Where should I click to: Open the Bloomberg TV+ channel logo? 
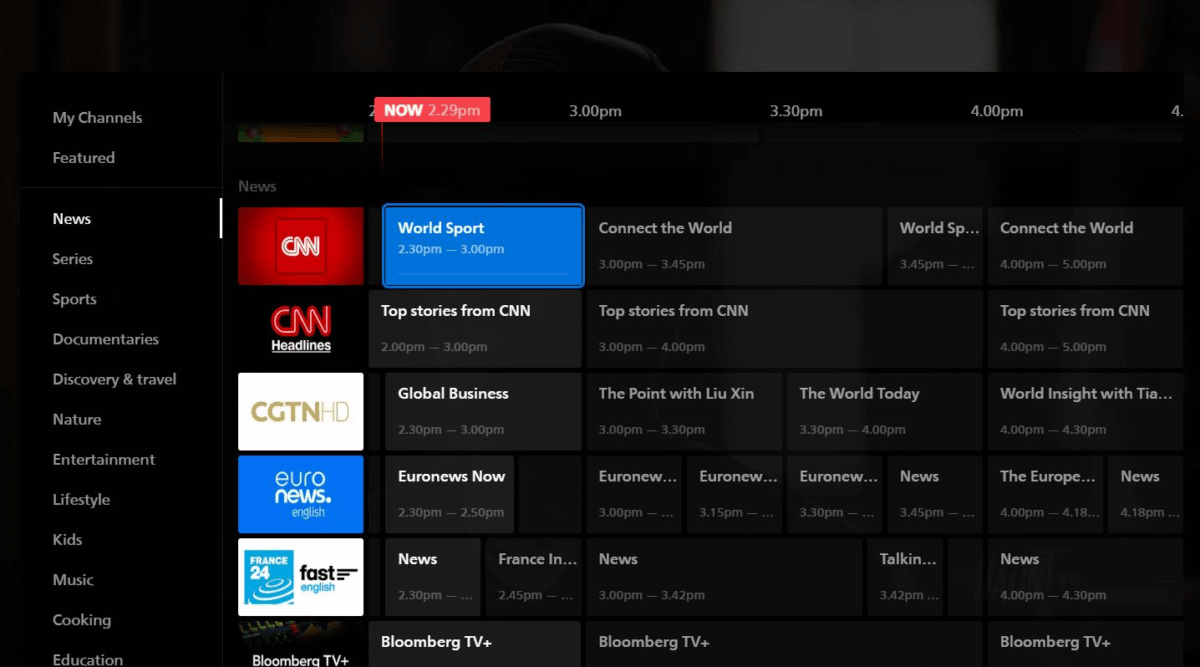click(301, 644)
